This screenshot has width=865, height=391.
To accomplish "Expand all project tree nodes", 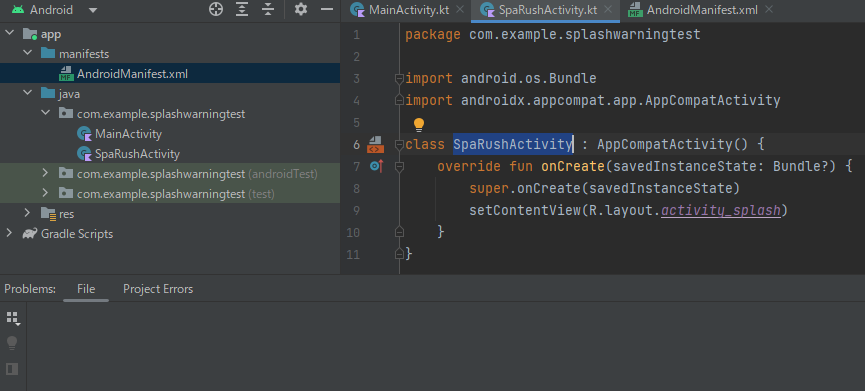I will coord(242,9).
